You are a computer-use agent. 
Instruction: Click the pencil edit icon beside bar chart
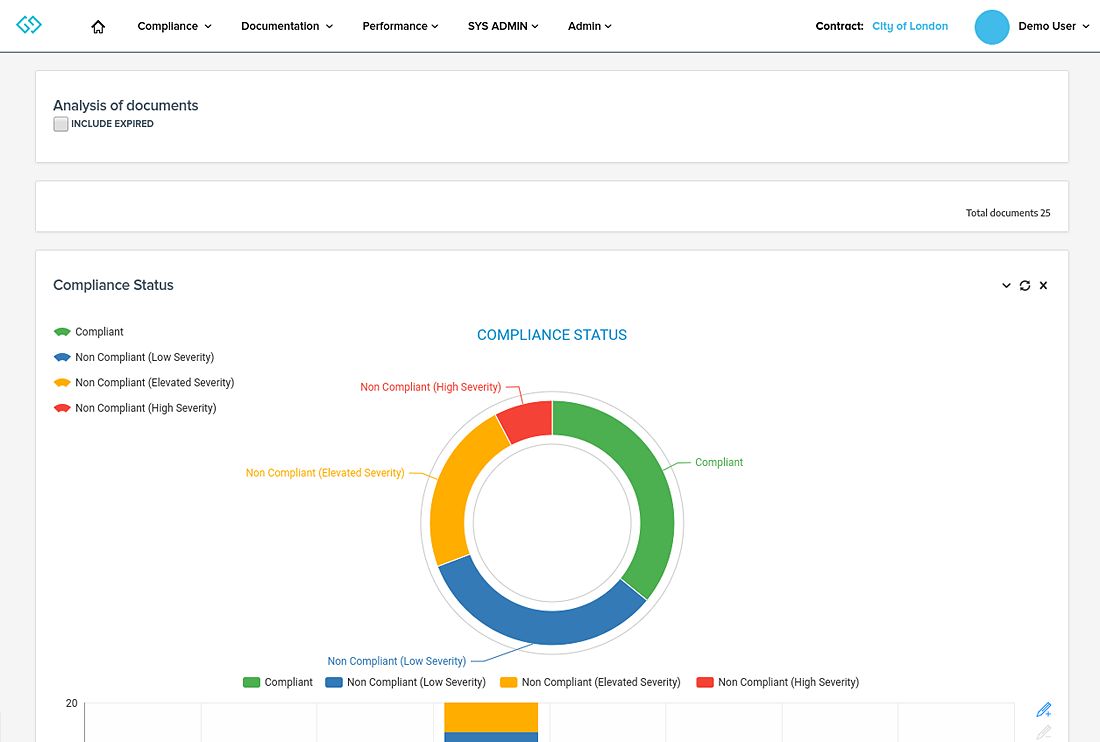coord(1044,710)
